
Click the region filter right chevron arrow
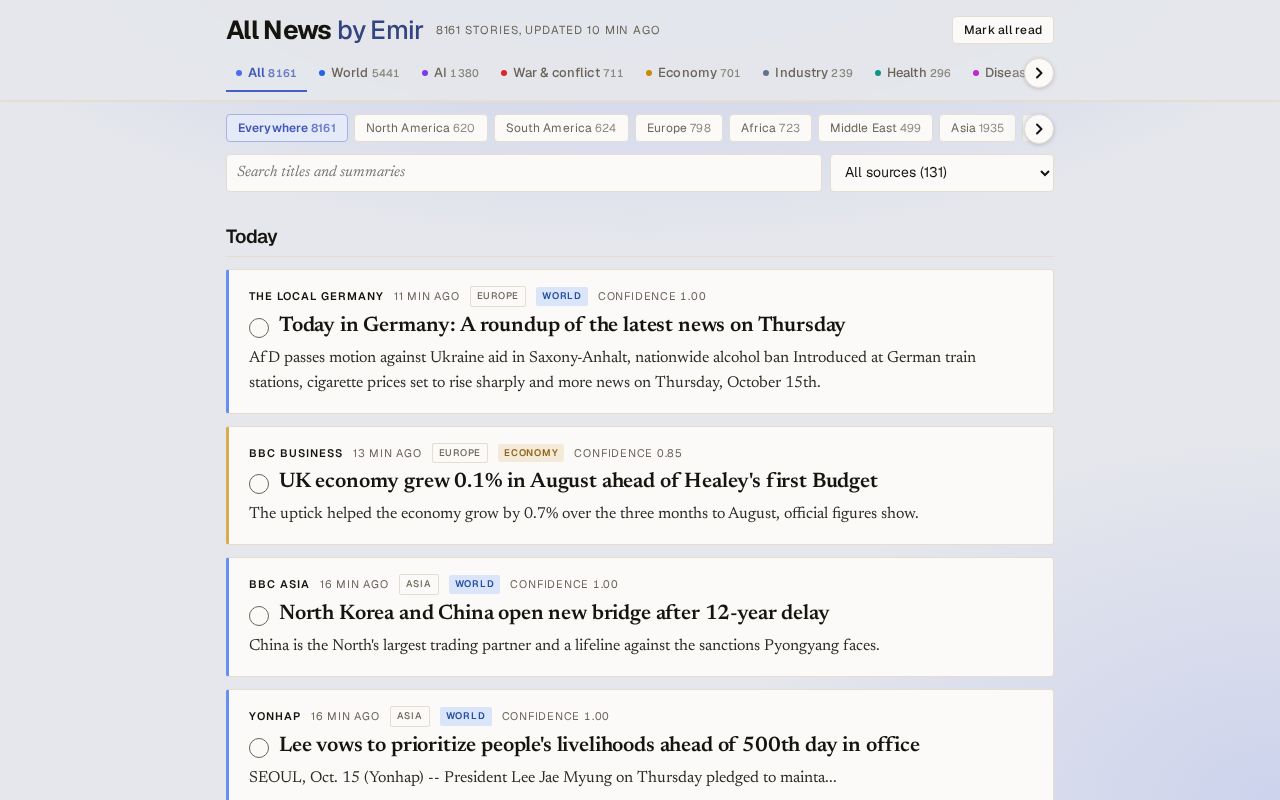click(x=1039, y=129)
